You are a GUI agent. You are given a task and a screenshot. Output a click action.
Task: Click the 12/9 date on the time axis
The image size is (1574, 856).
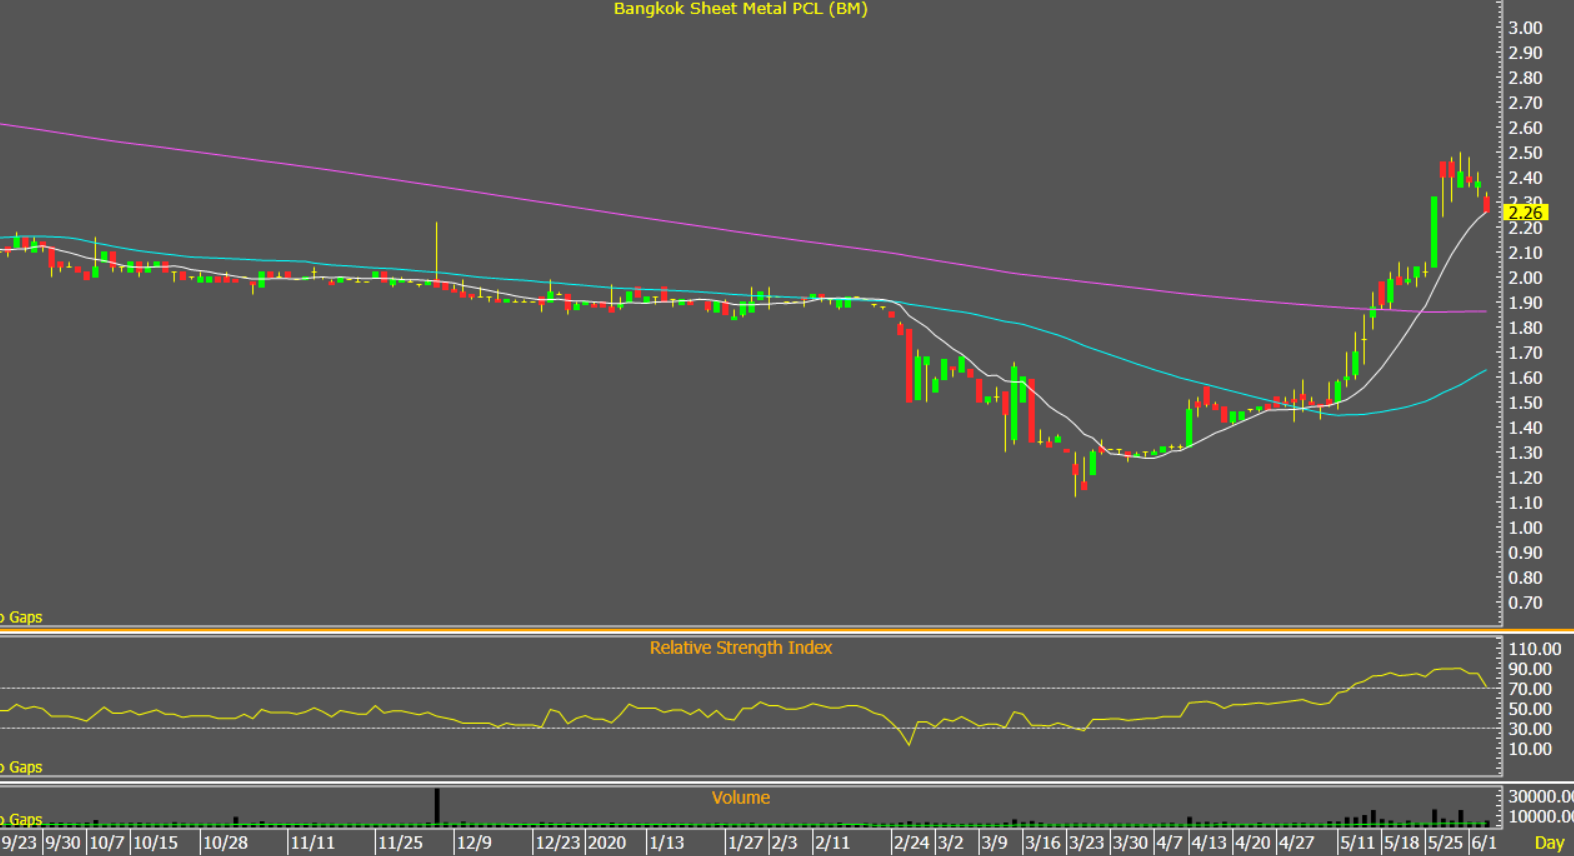pyautogui.click(x=475, y=843)
